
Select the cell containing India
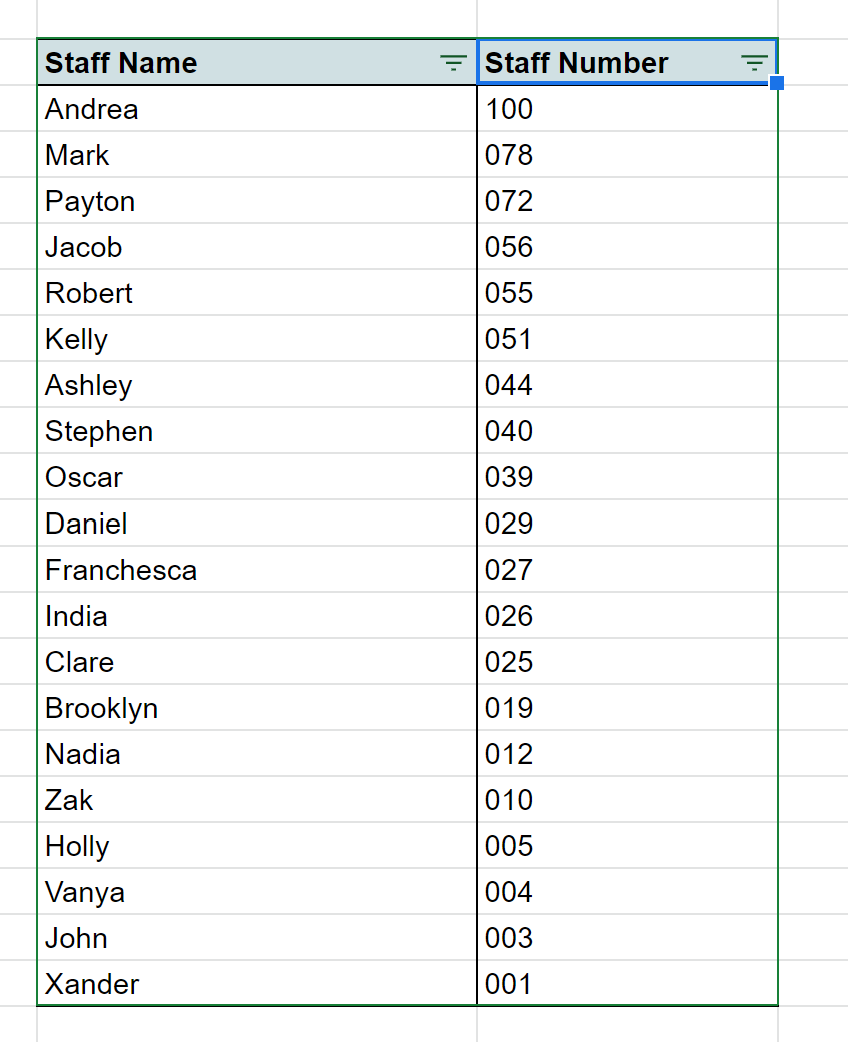click(x=257, y=615)
